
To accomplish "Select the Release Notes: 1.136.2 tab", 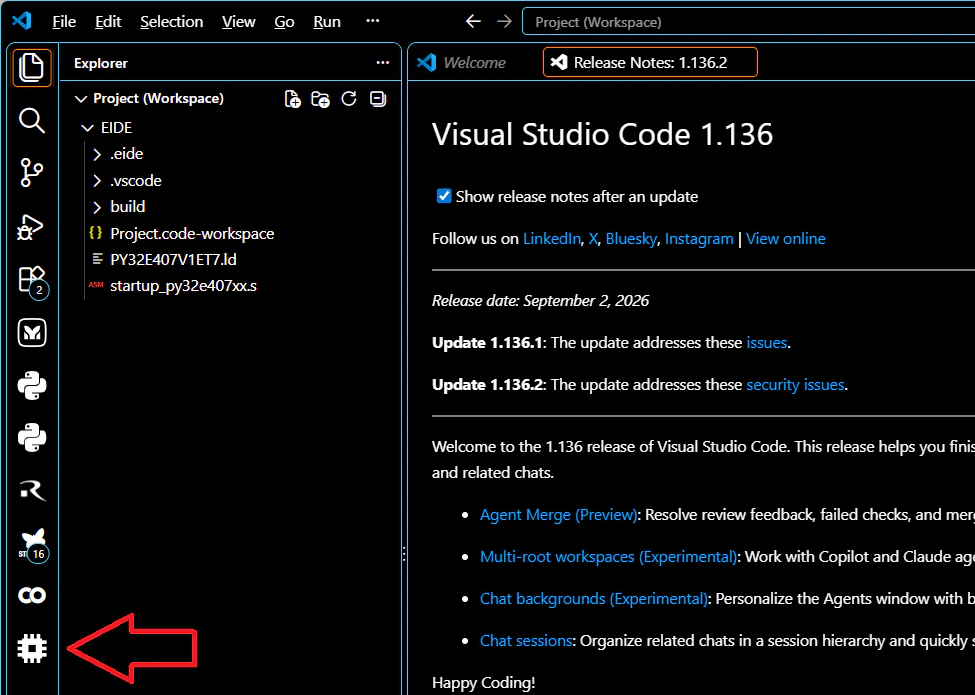I will click(650, 63).
